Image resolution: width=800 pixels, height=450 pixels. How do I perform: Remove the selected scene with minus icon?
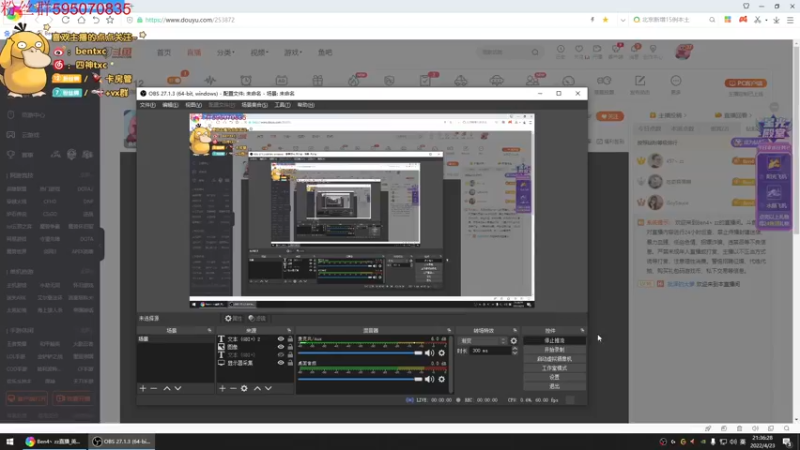coord(154,388)
